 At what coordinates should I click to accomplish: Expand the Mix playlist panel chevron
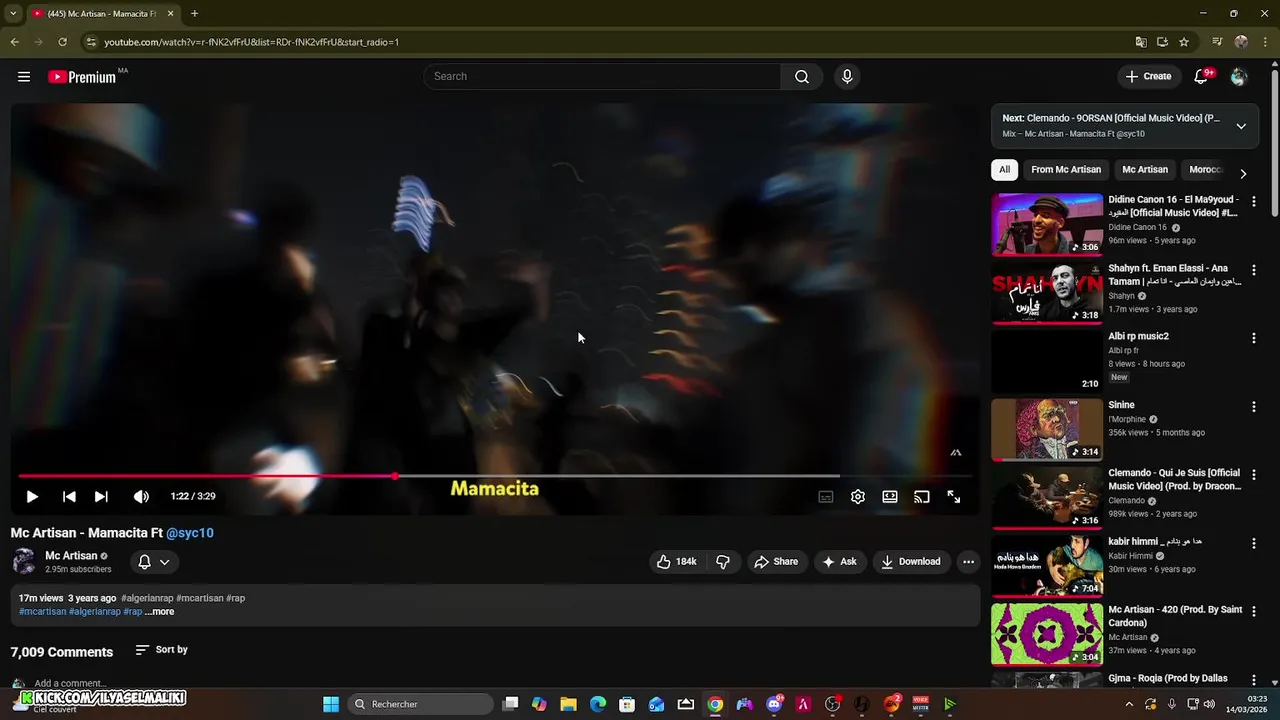click(1241, 126)
